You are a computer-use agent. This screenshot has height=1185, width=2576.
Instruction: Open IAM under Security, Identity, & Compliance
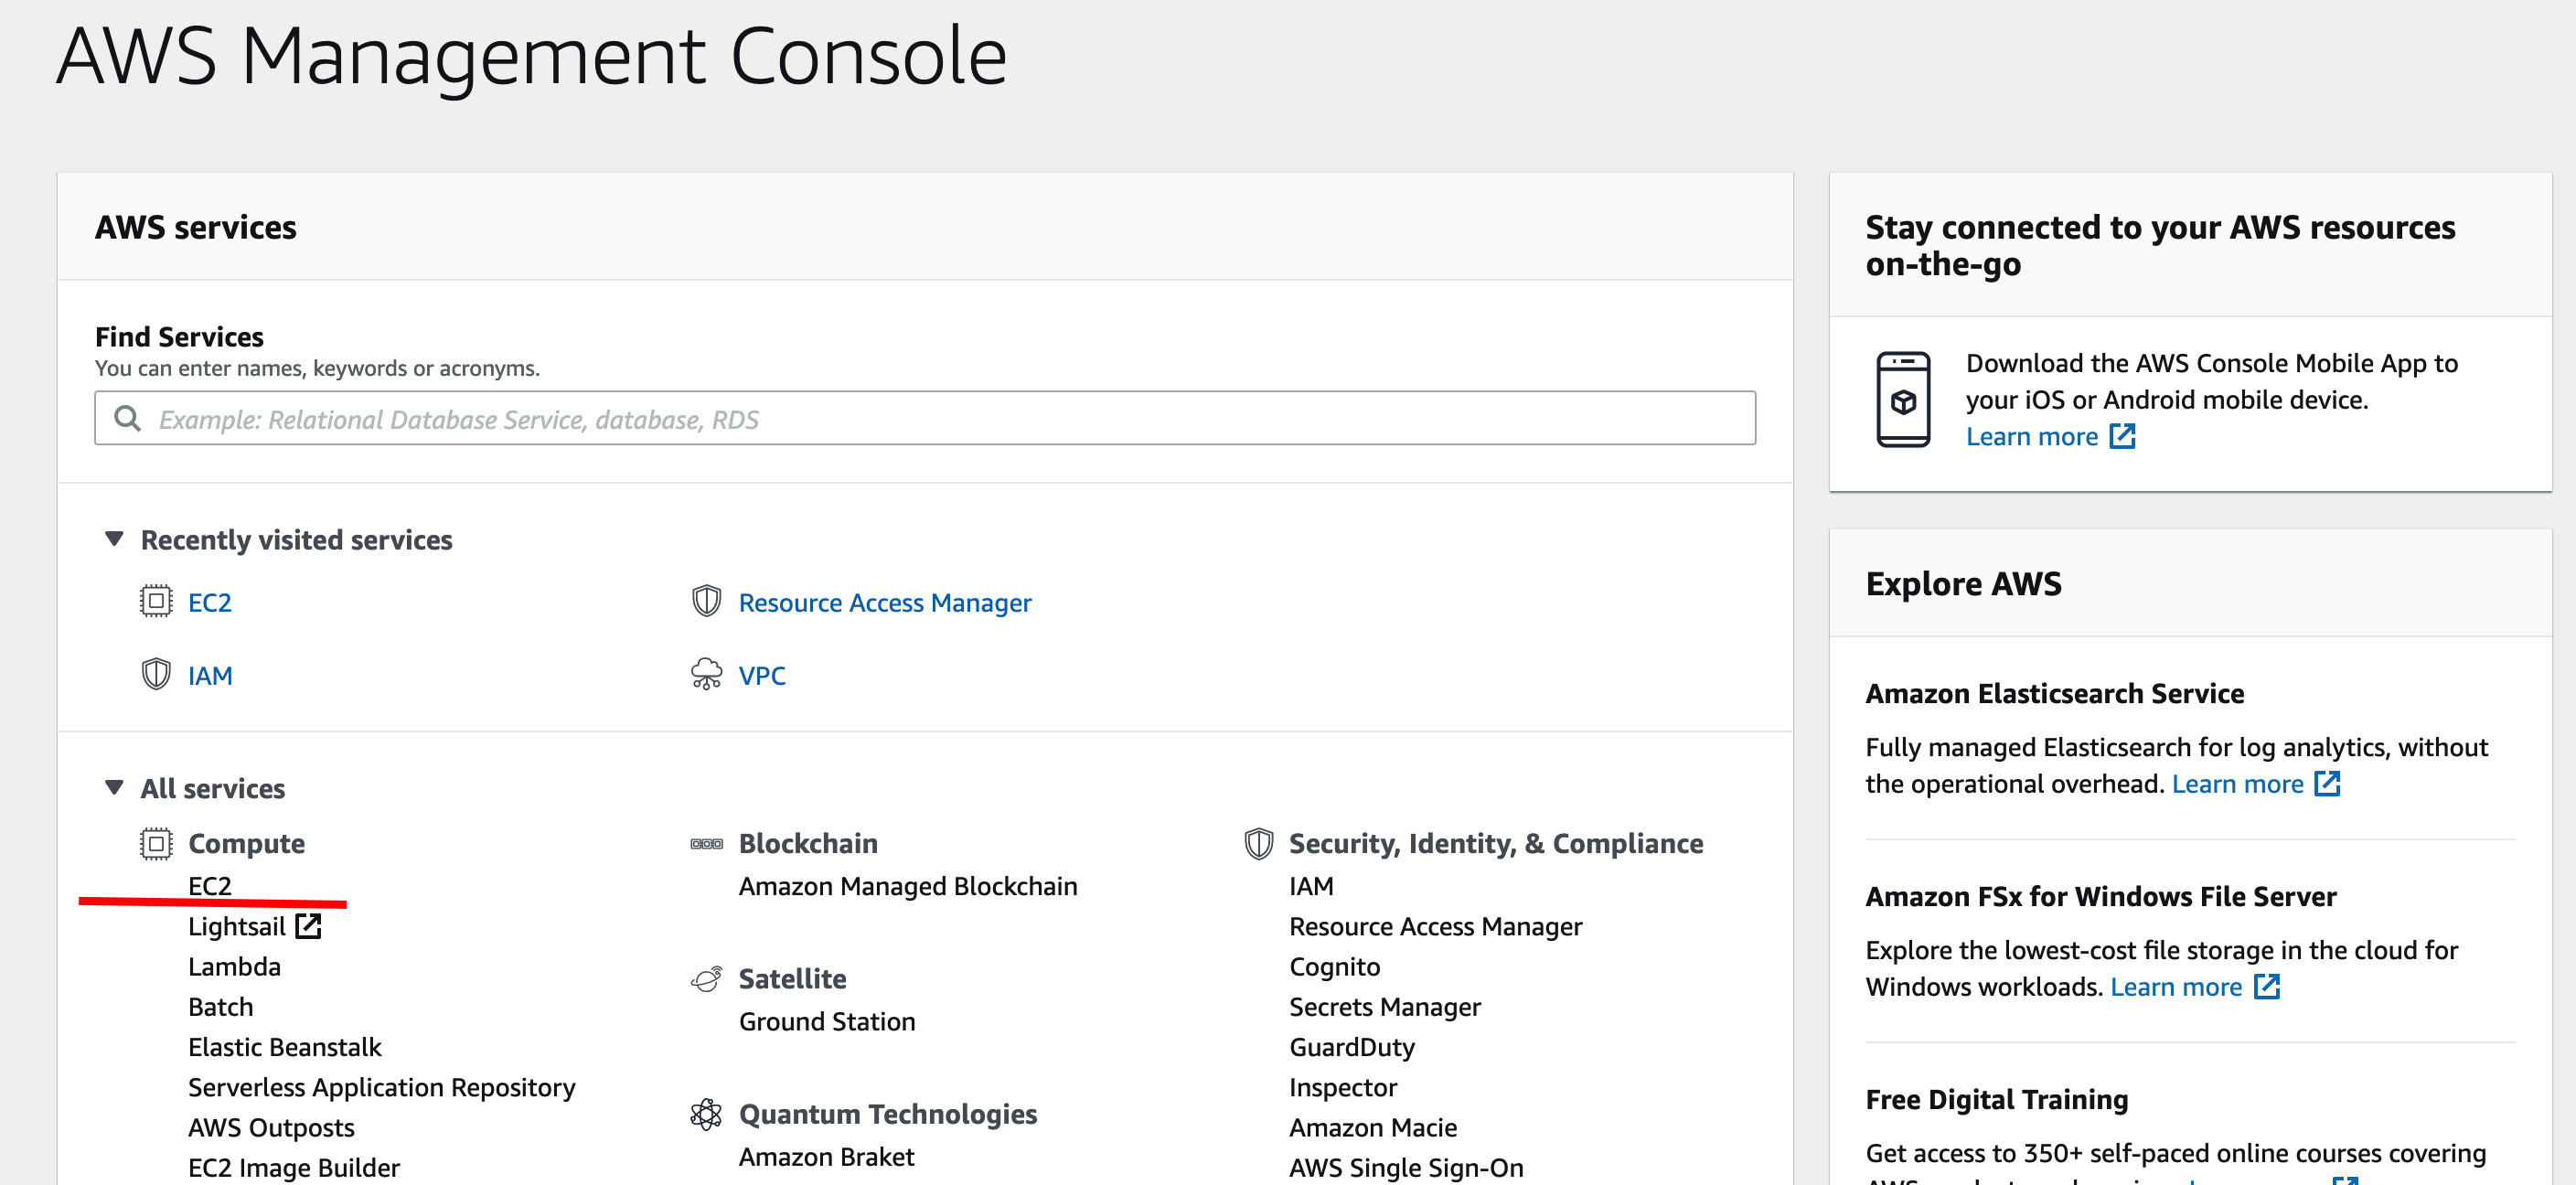[1311, 885]
